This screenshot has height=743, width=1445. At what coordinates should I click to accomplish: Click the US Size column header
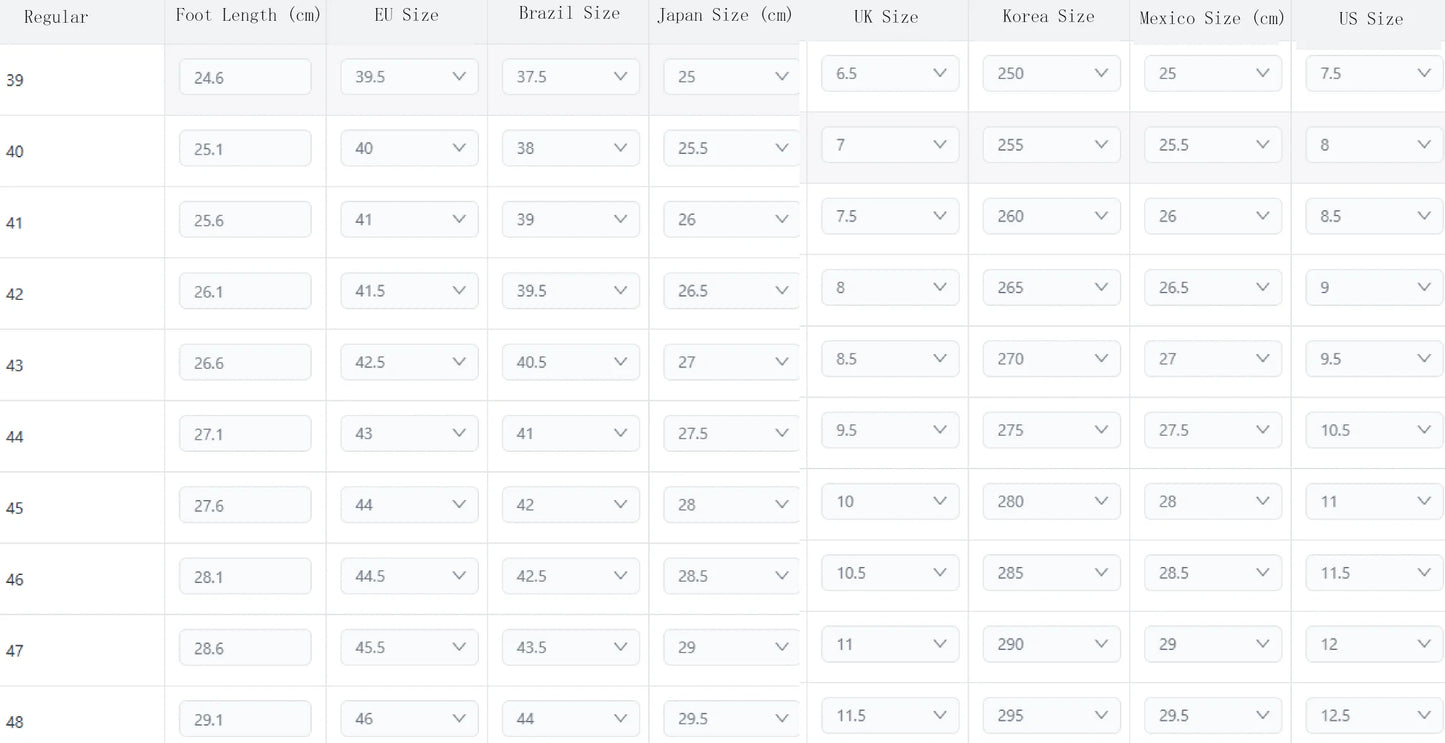tap(1371, 19)
